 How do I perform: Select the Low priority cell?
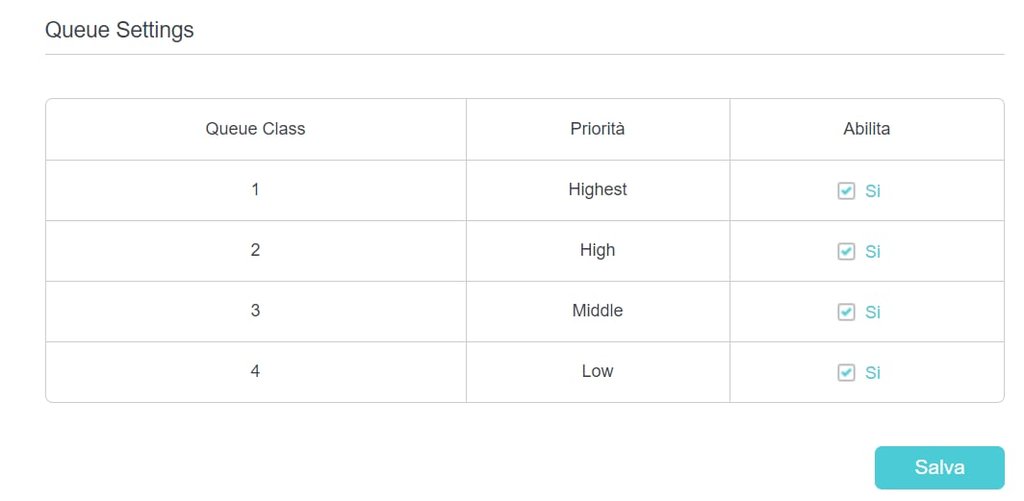click(x=597, y=371)
